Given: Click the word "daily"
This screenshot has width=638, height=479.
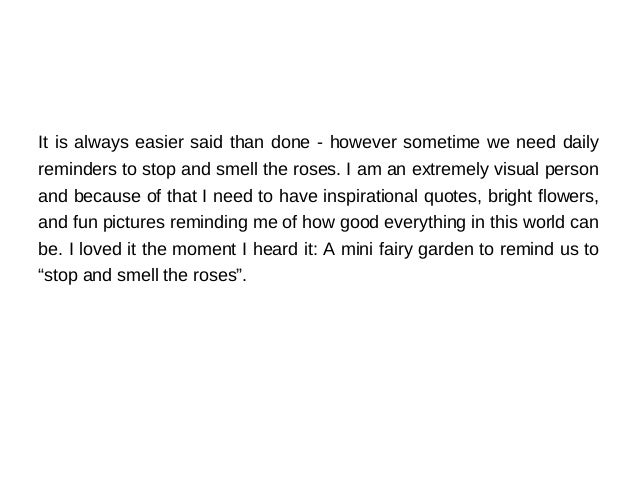Looking at the screenshot, I should coord(581,143).
